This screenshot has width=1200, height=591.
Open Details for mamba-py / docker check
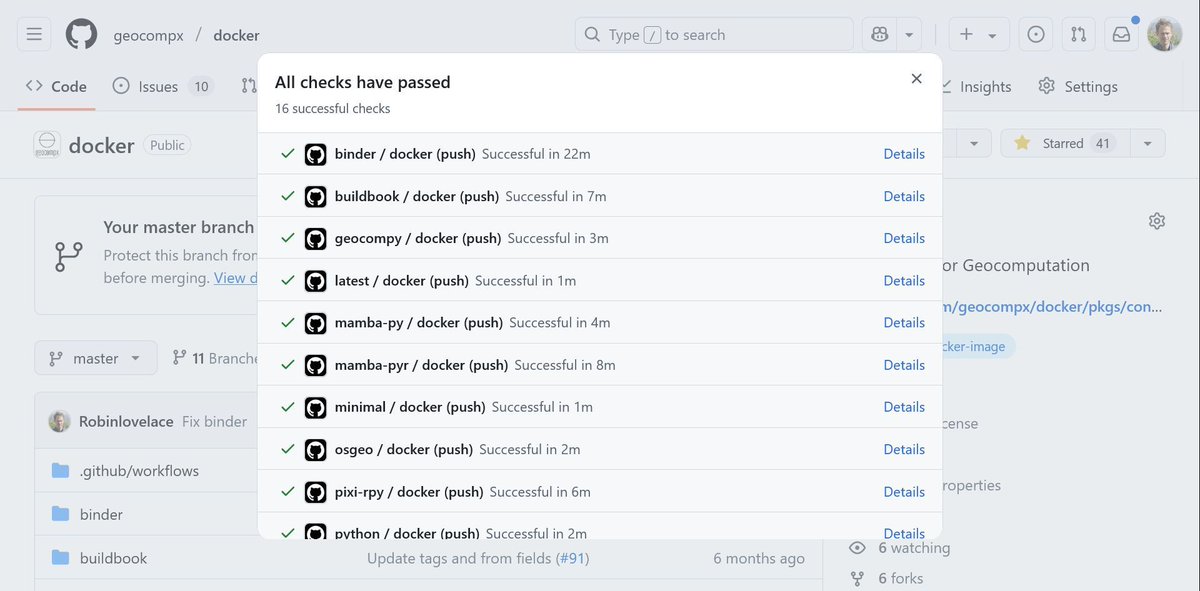(904, 323)
